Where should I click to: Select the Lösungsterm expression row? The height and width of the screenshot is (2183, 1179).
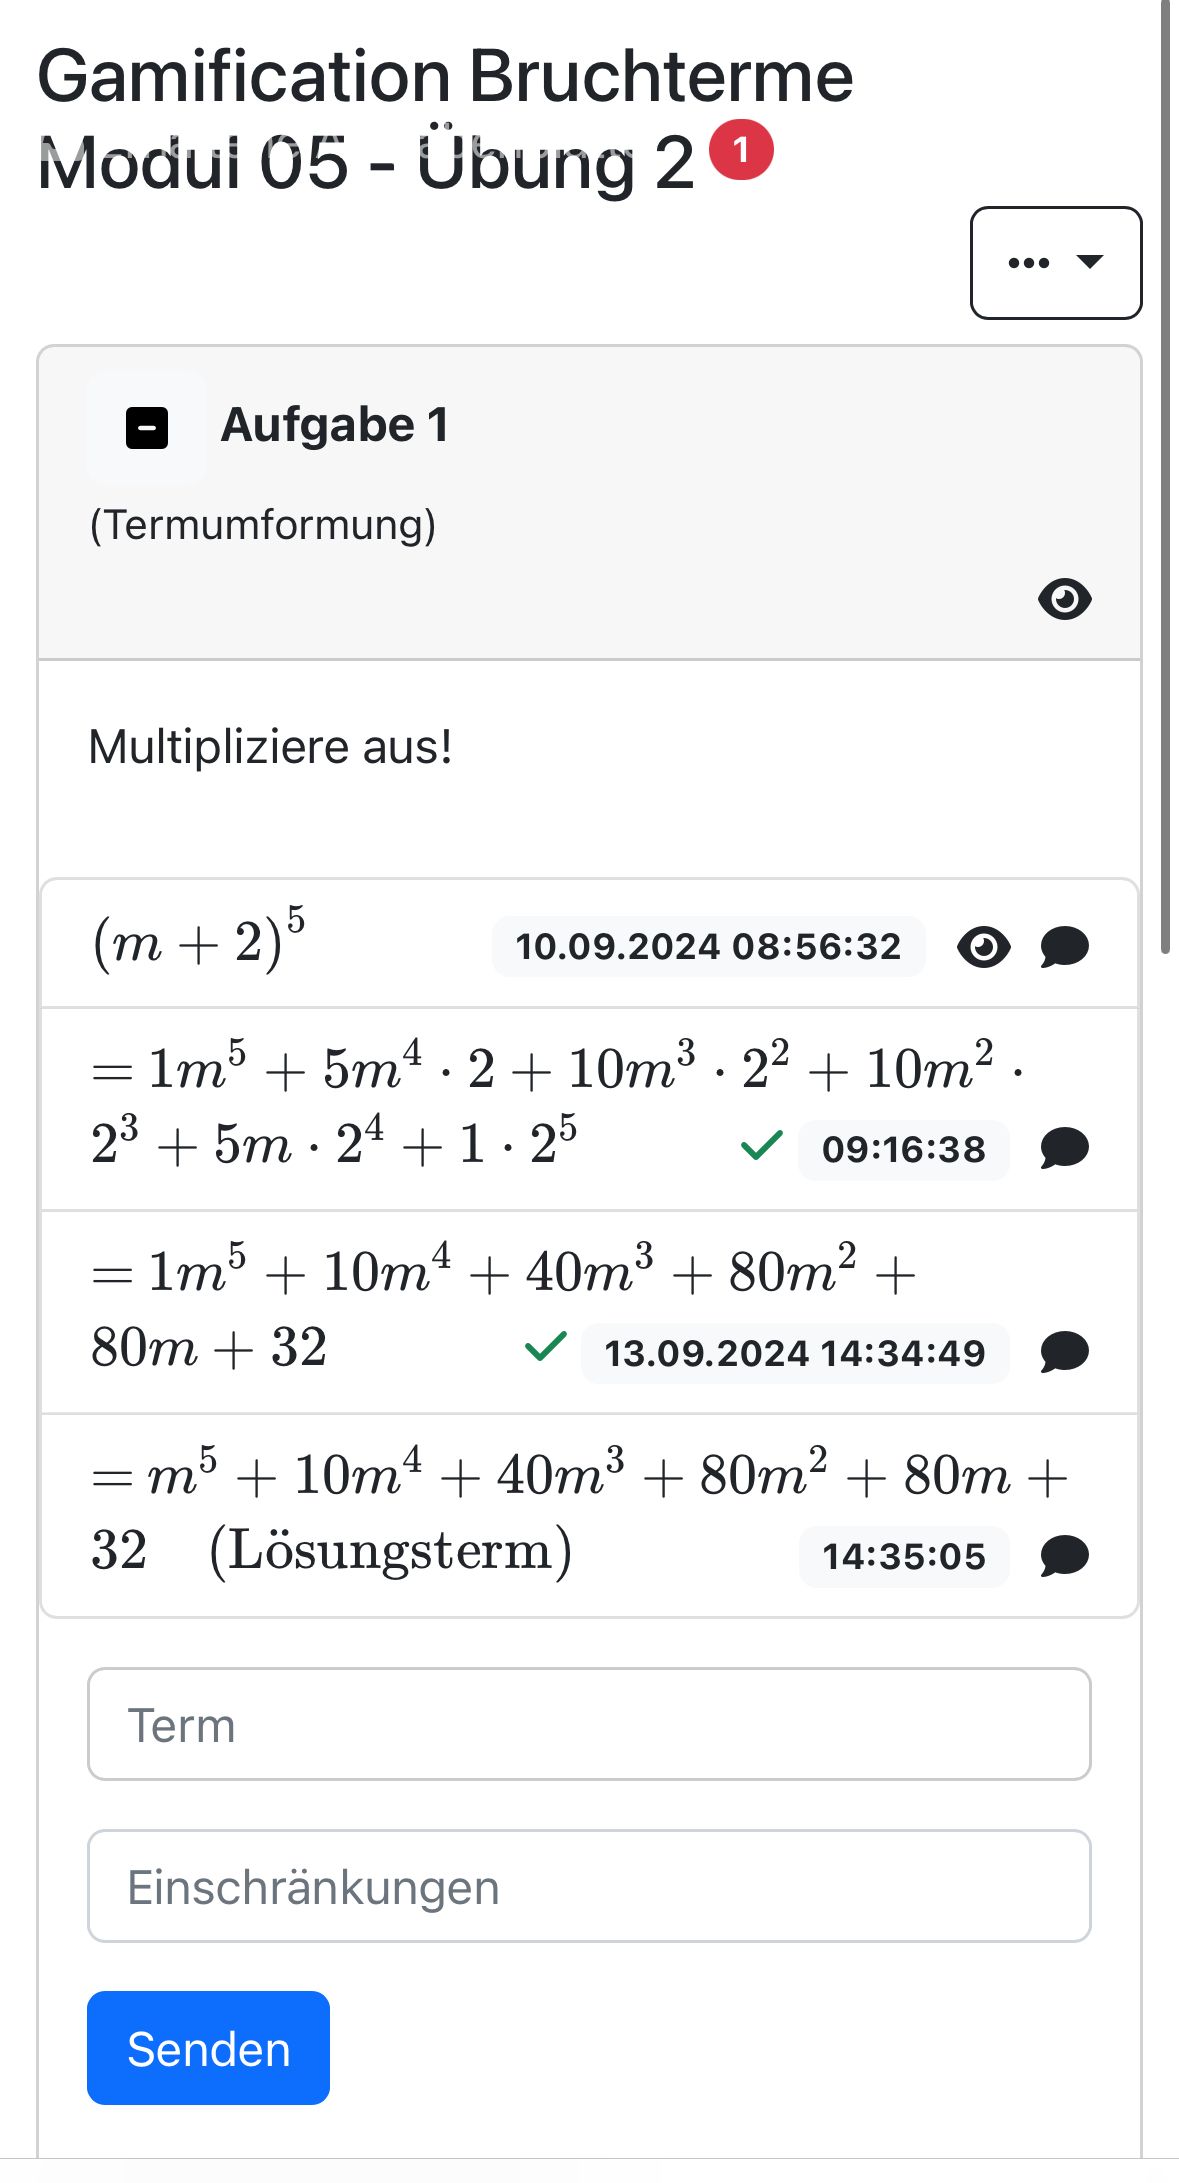click(400, 1512)
